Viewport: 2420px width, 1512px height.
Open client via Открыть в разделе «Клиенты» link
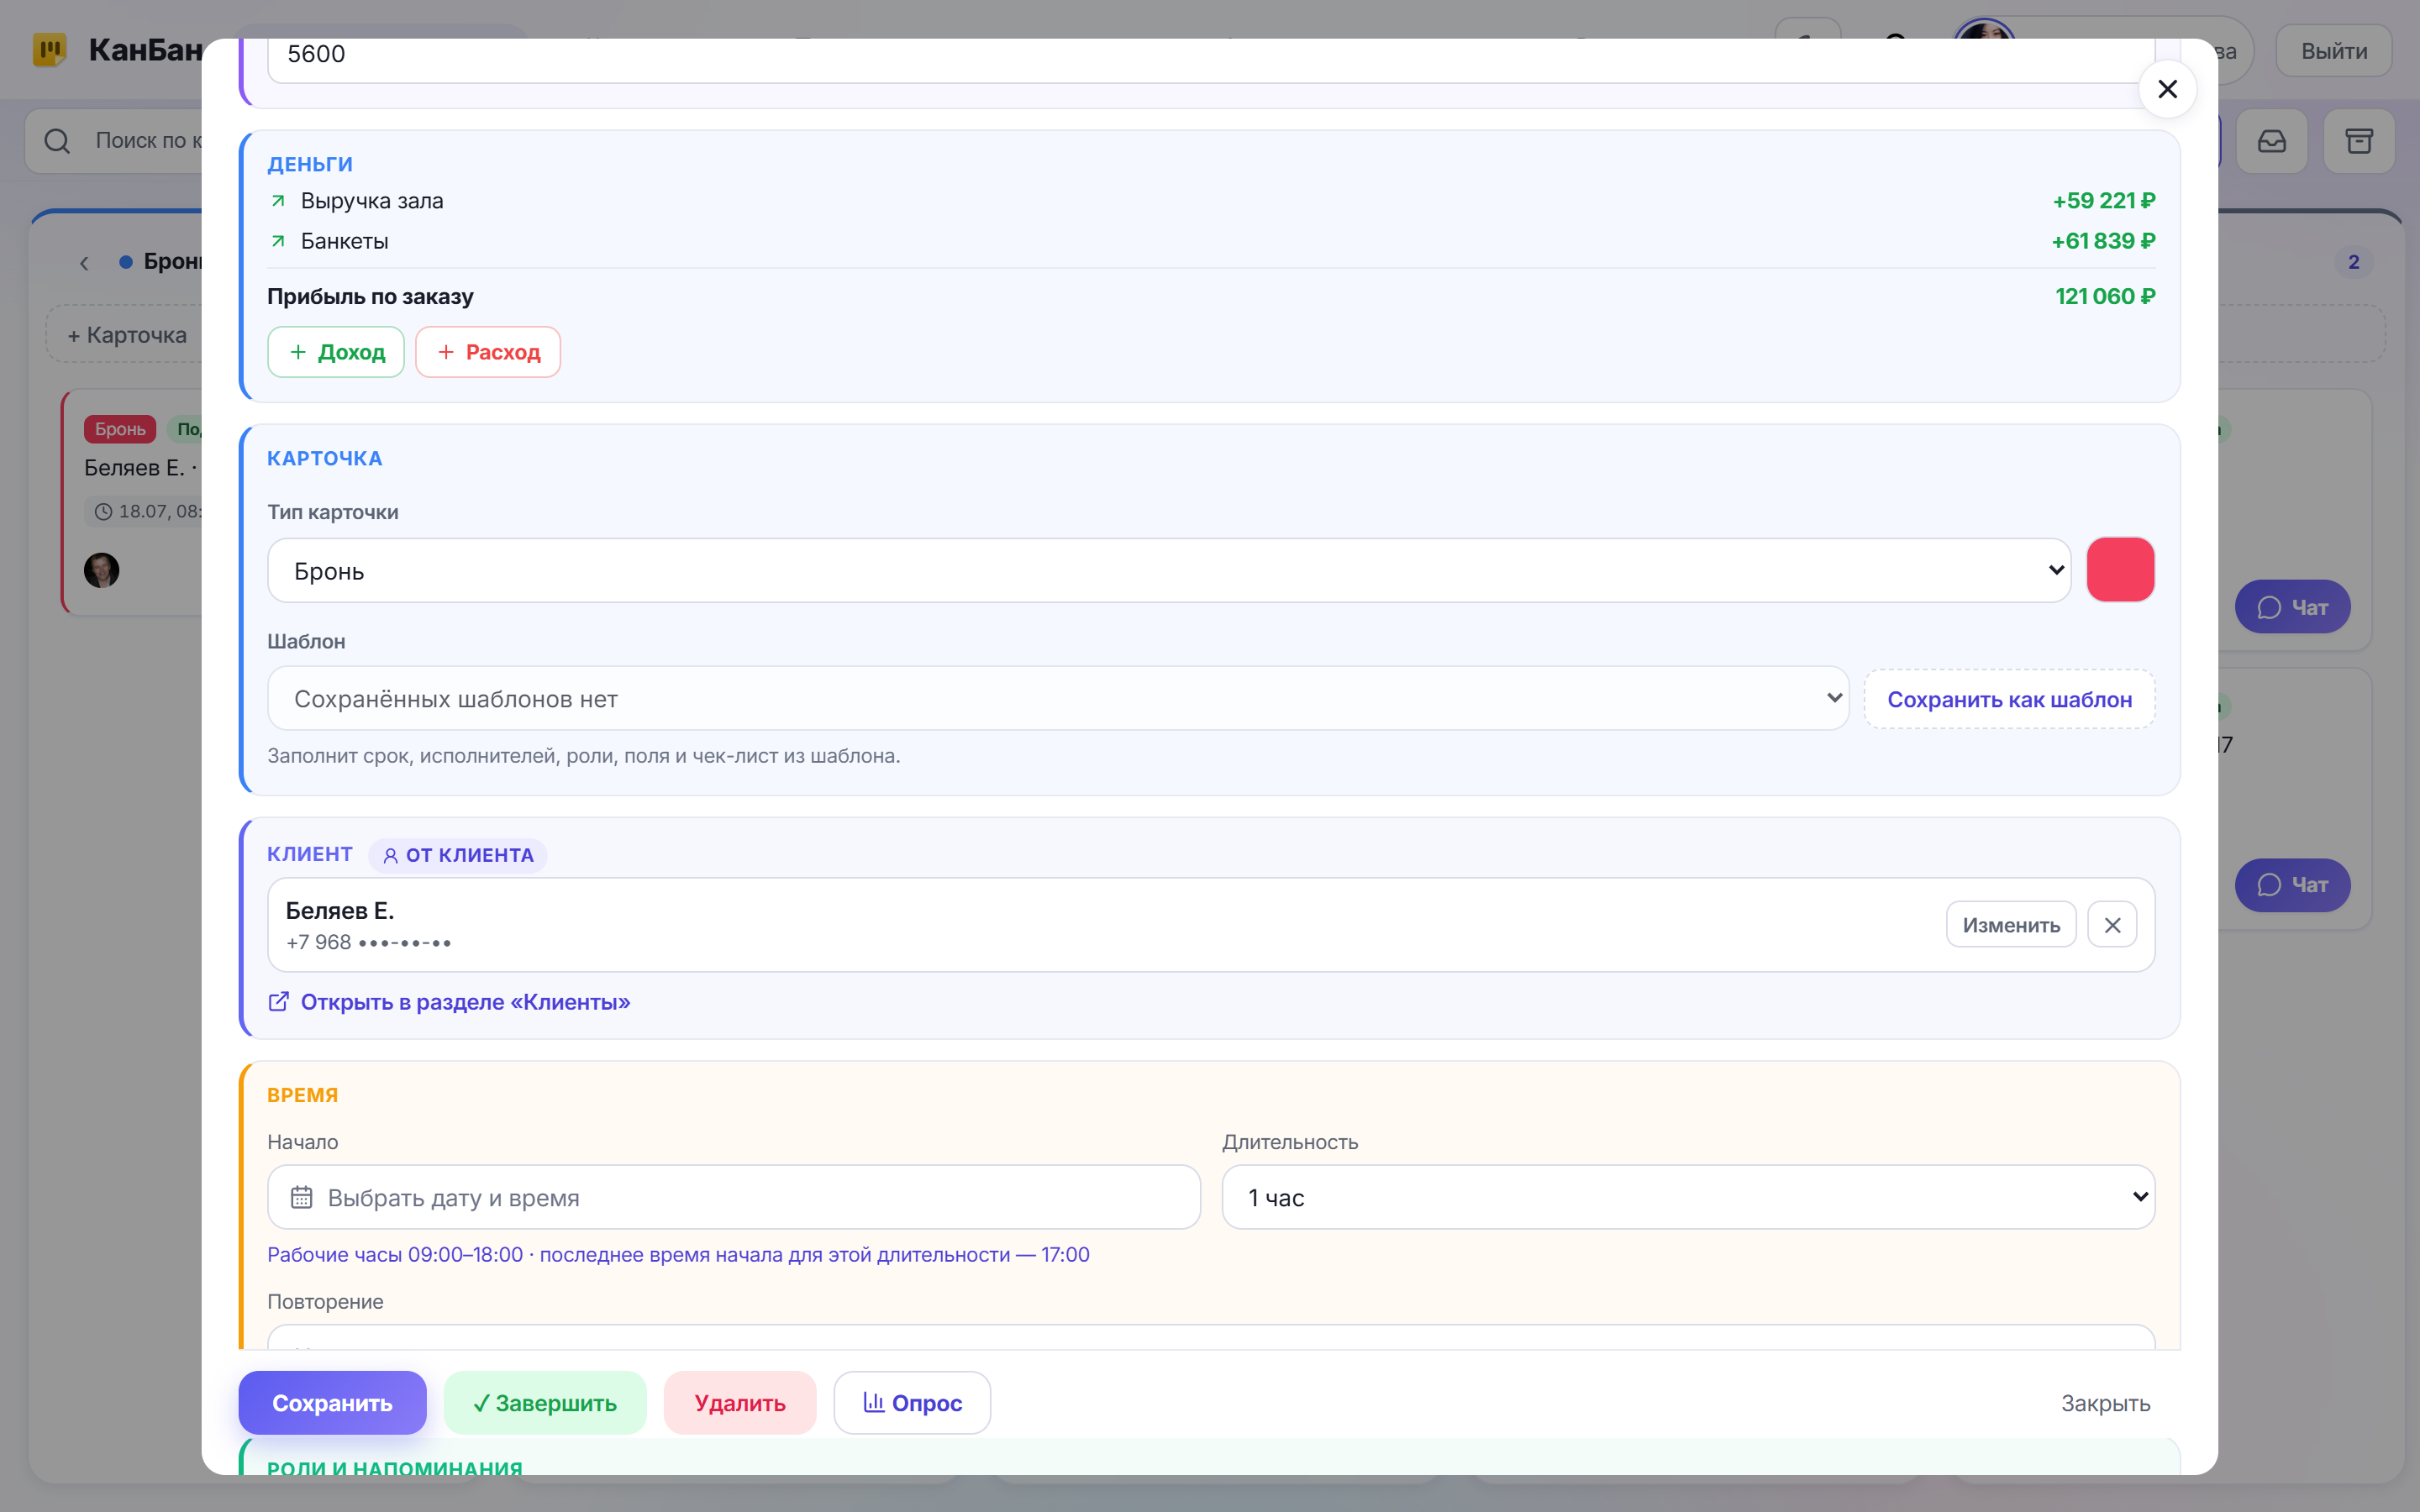(466, 1002)
